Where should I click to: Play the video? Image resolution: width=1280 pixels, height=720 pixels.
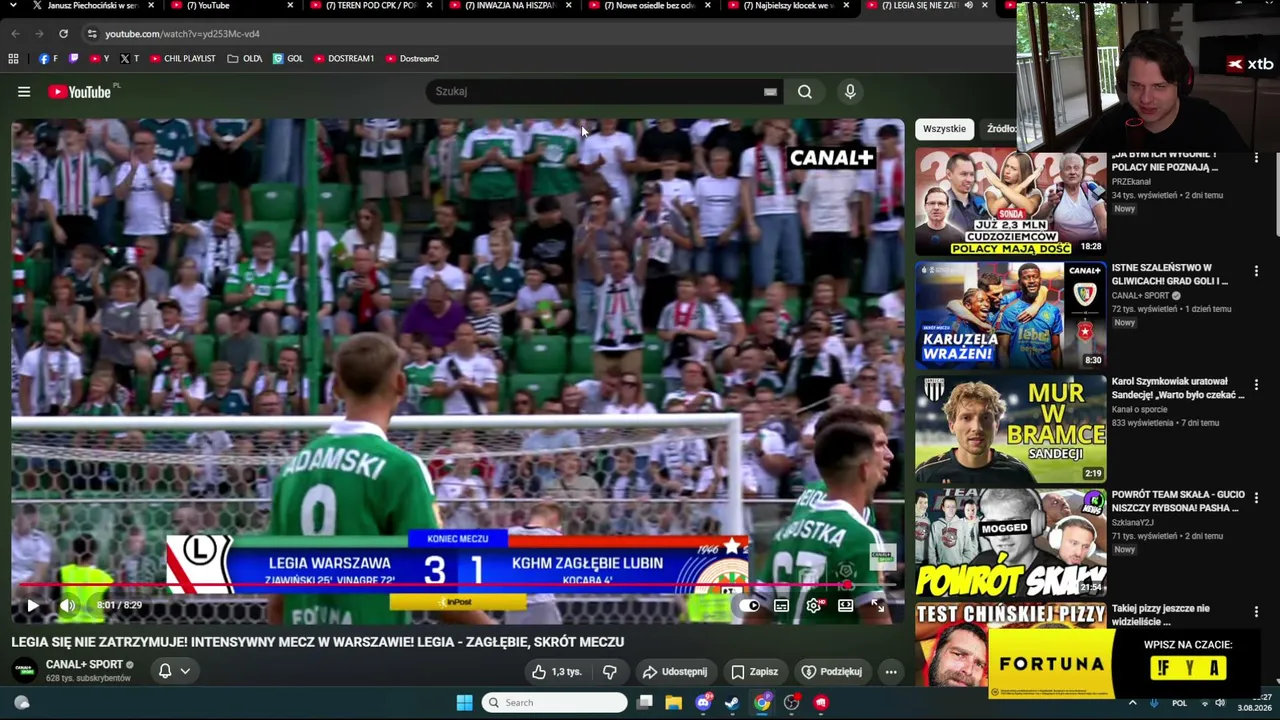[33, 605]
